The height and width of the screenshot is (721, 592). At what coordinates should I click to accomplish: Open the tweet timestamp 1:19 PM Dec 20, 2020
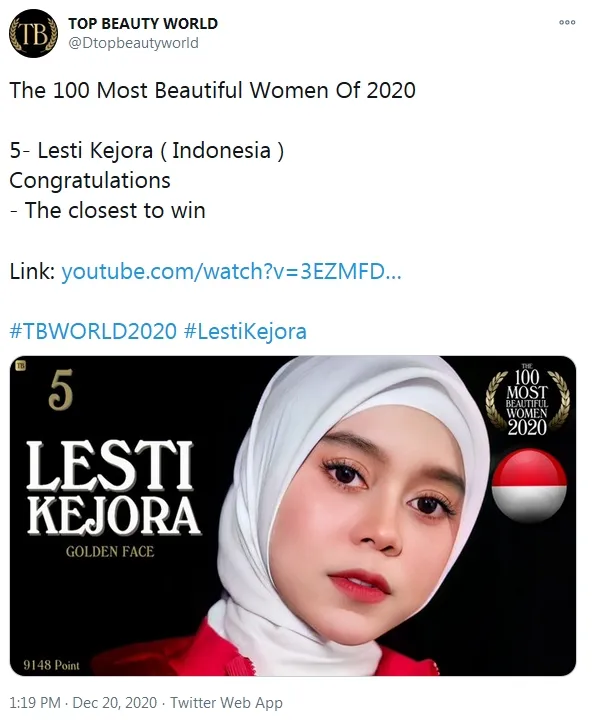coord(83,703)
